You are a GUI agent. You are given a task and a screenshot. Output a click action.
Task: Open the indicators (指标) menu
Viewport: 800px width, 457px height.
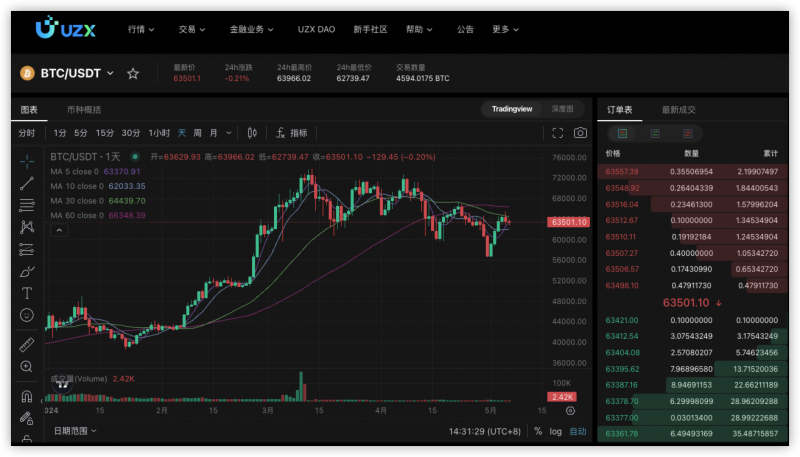tap(291, 133)
